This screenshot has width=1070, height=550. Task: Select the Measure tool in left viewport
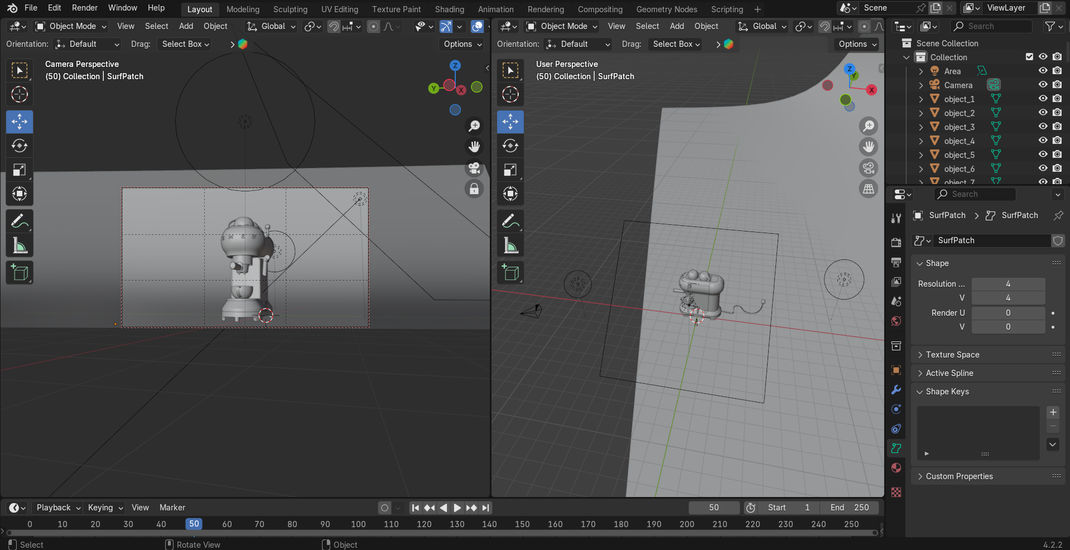[x=19, y=245]
